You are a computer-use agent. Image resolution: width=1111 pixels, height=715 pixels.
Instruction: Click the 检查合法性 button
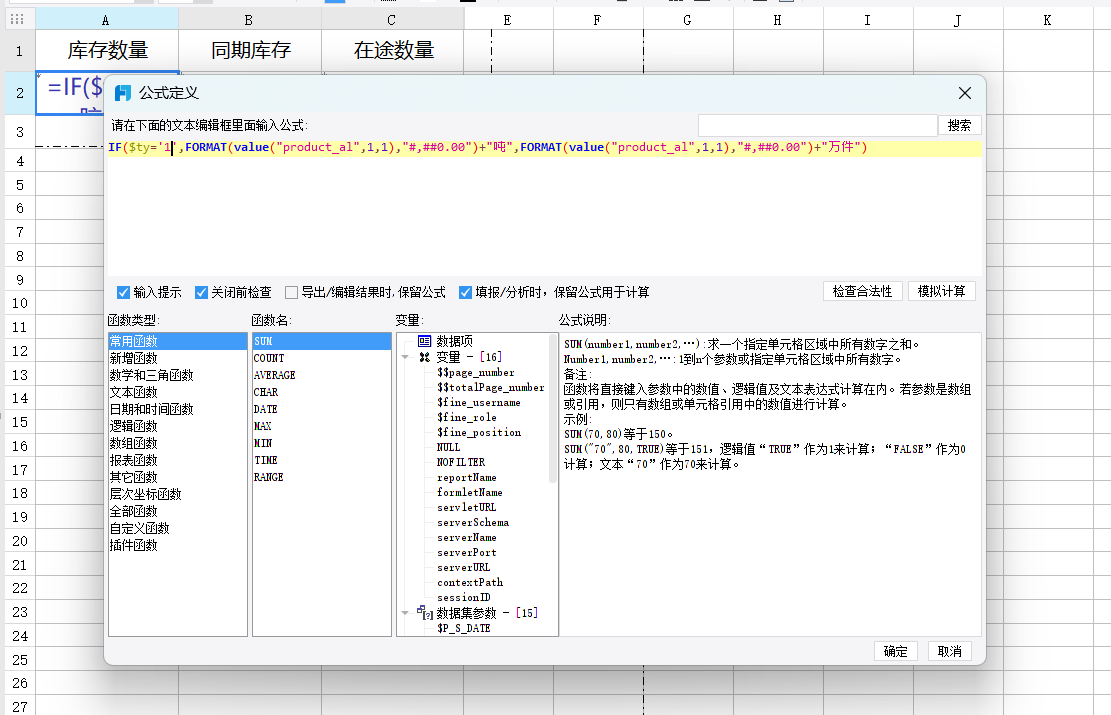tap(862, 291)
